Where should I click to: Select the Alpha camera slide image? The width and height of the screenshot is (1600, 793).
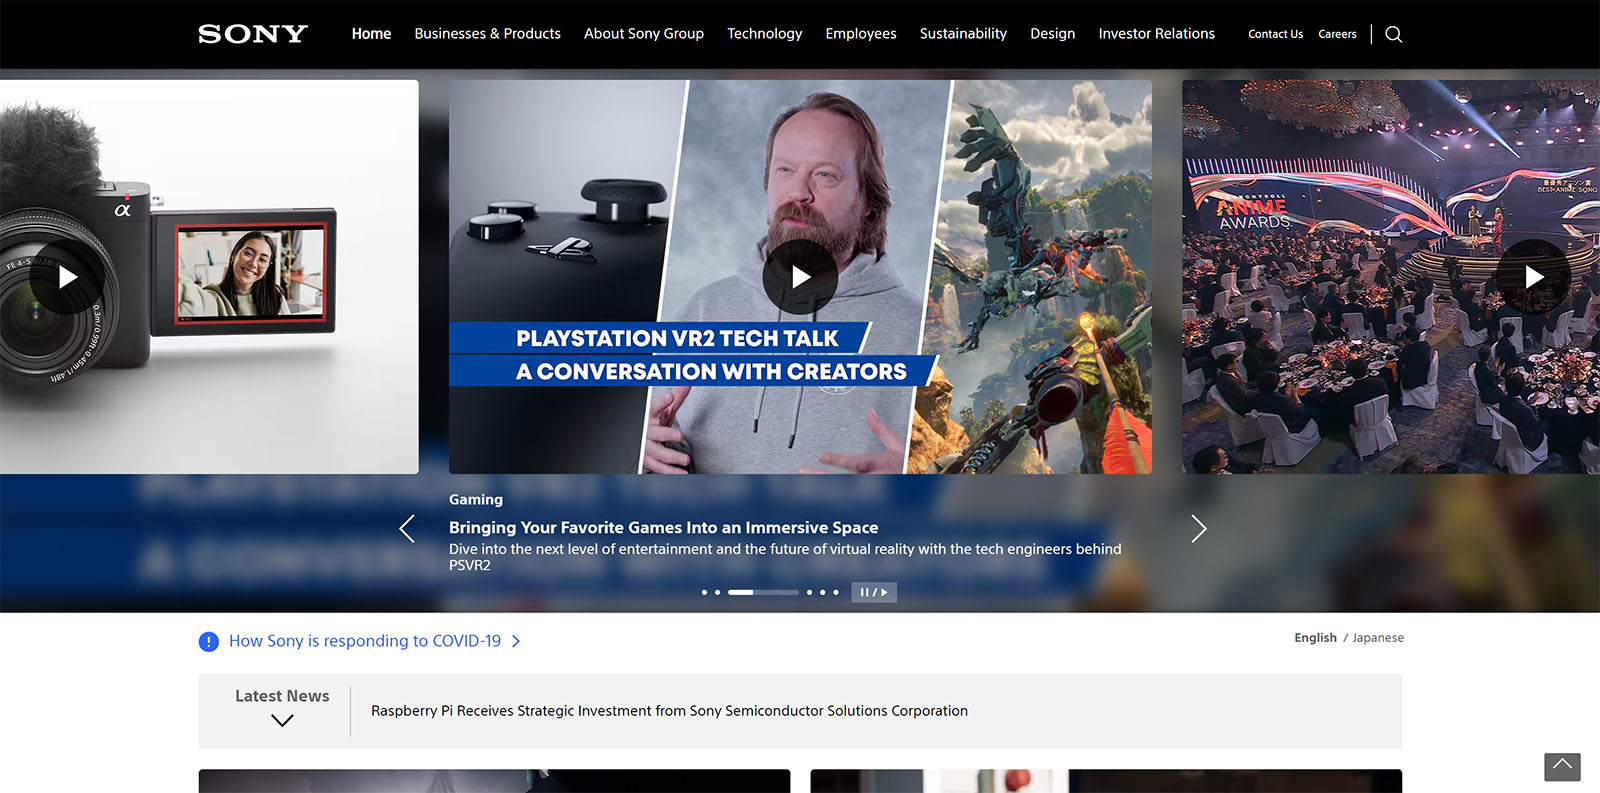tap(209, 277)
